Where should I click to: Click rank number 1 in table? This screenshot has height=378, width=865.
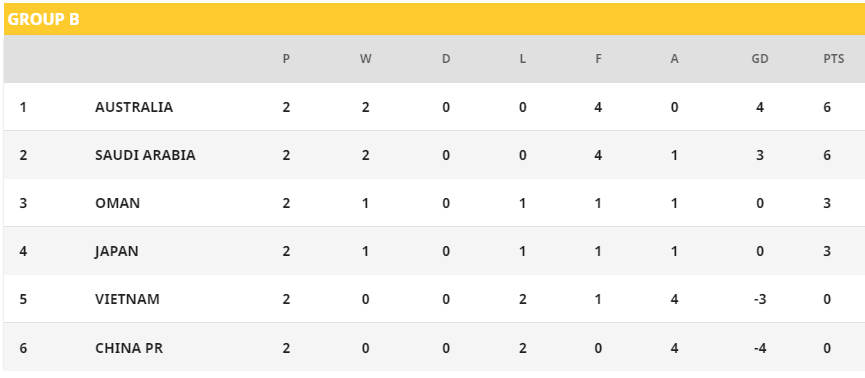pyautogui.click(x=23, y=107)
